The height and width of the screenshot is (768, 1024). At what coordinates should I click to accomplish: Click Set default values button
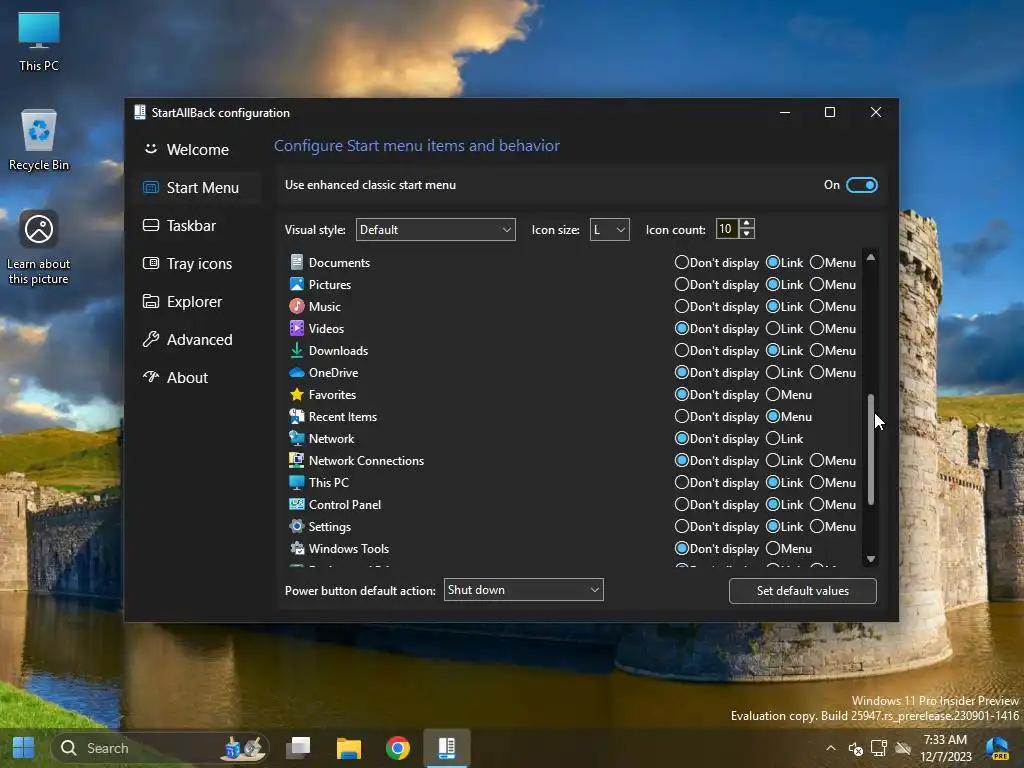tap(803, 591)
